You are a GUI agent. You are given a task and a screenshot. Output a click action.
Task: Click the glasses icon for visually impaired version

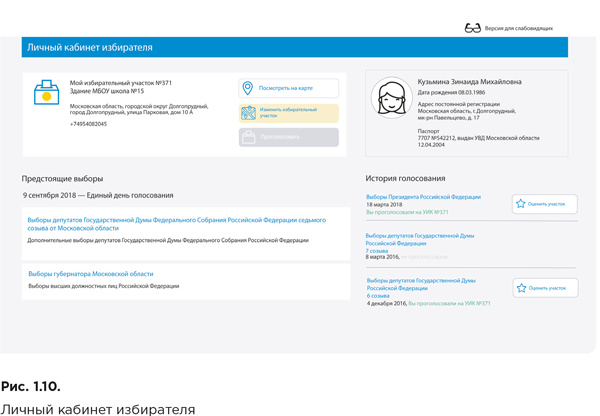(472, 28)
